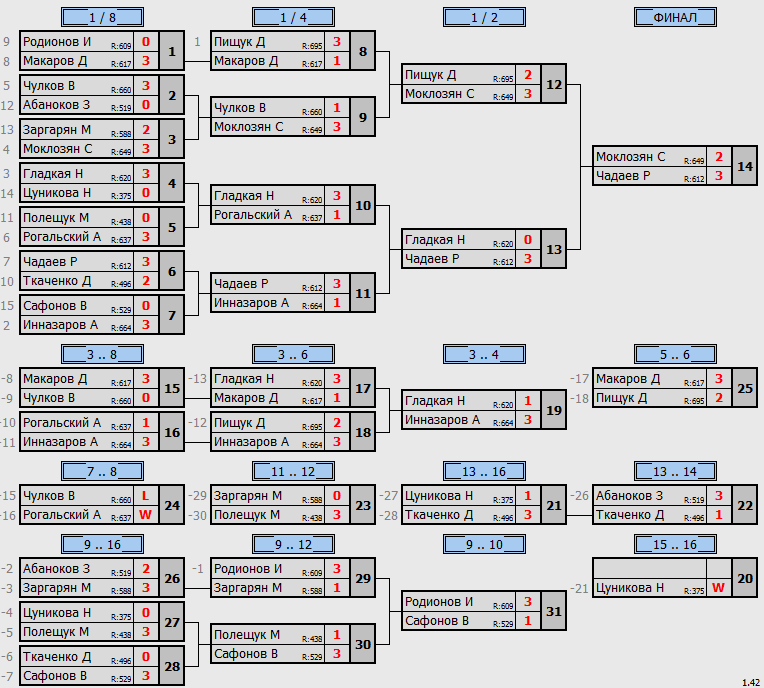Select match number 22 box
The image size is (764, 688).
click(745, 505)
